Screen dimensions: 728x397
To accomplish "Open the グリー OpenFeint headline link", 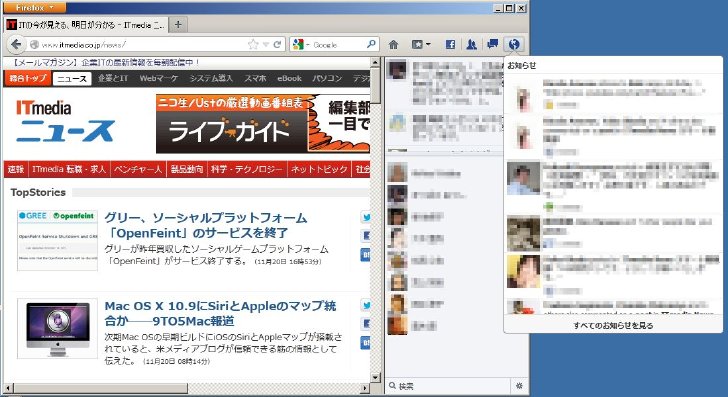I will coord(206,225).
